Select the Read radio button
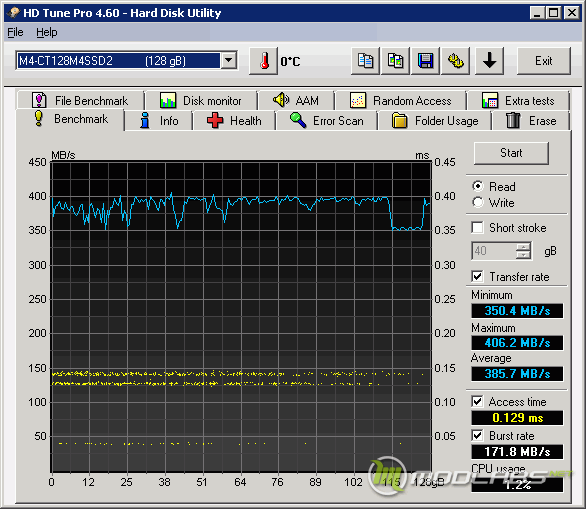The height and width of the screenshot is (509, 586). (478, 186)
